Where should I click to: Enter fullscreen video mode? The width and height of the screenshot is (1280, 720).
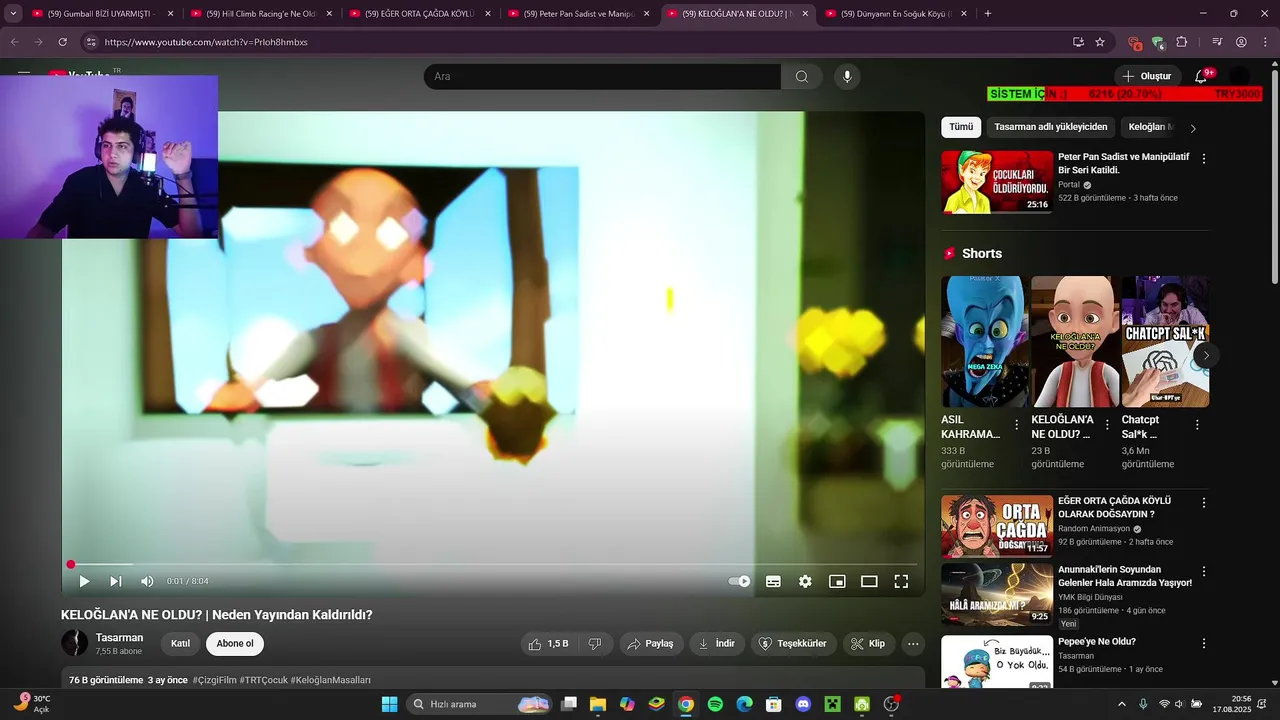[x=901, y=581]
